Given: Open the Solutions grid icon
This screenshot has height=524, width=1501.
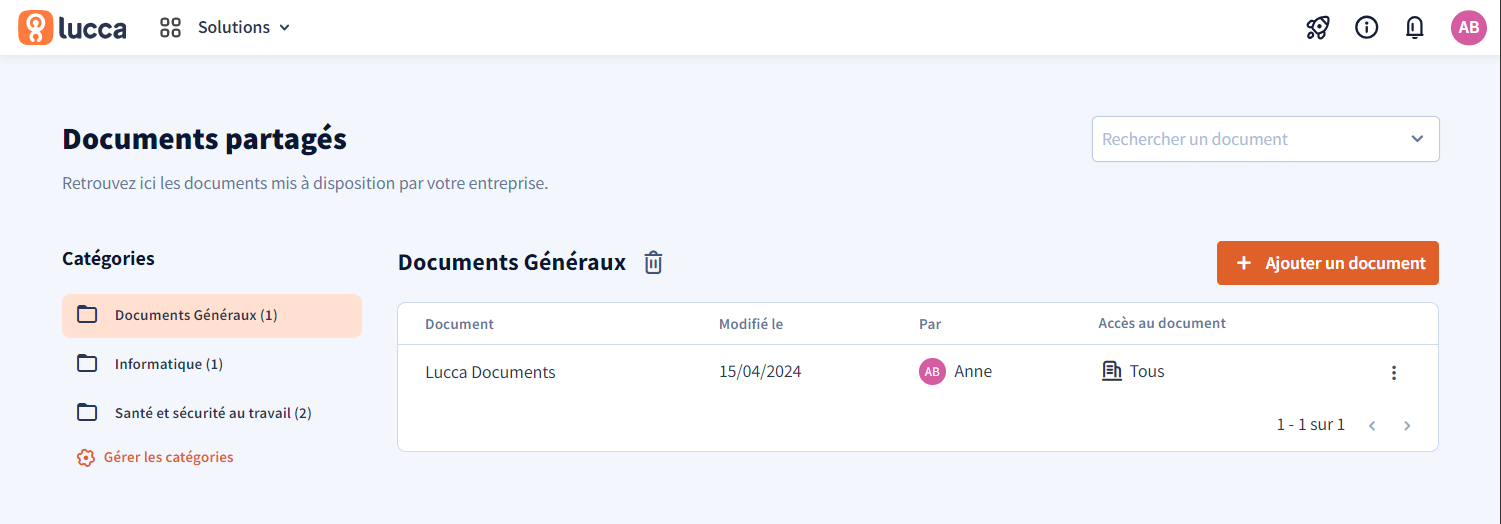Looking at the screenshot, I should tap(171, 27).
